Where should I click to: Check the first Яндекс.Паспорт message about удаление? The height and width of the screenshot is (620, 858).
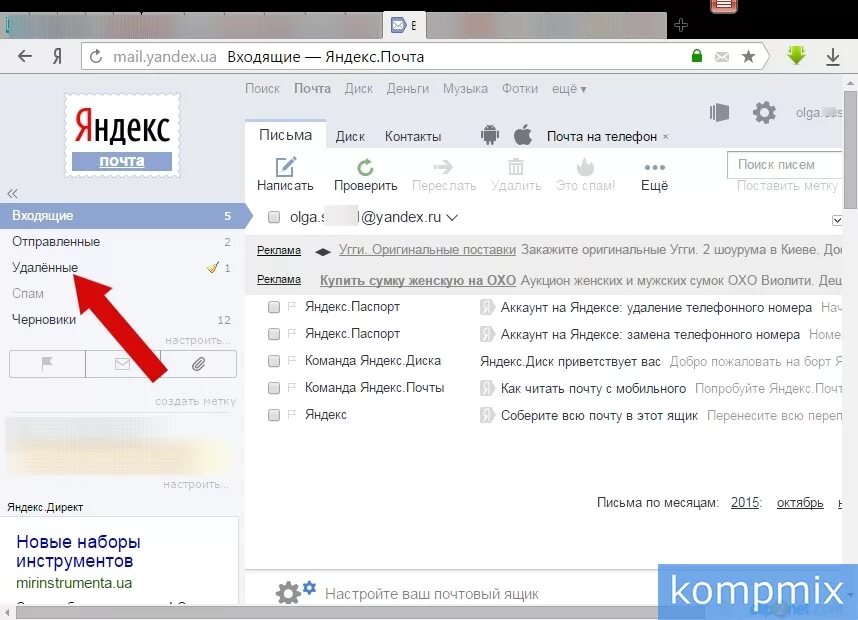click(274, 307)
